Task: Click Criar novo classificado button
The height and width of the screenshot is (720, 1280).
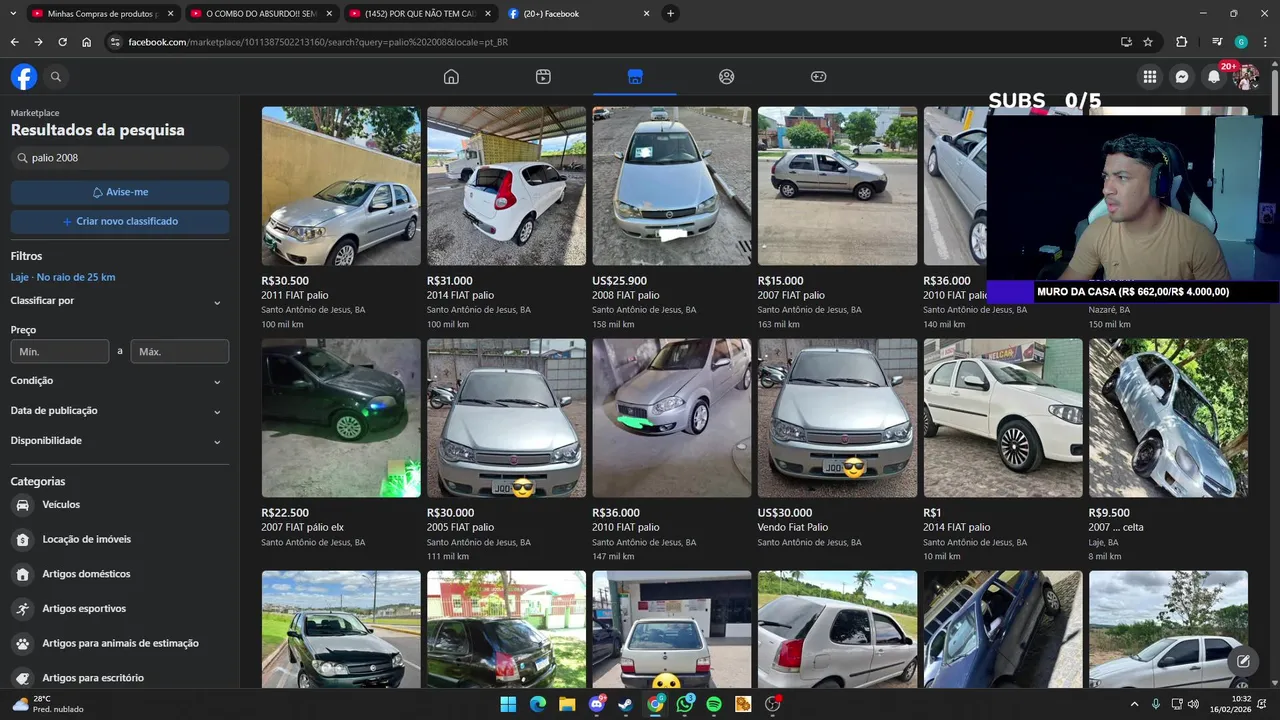Action: click(120, 221)
